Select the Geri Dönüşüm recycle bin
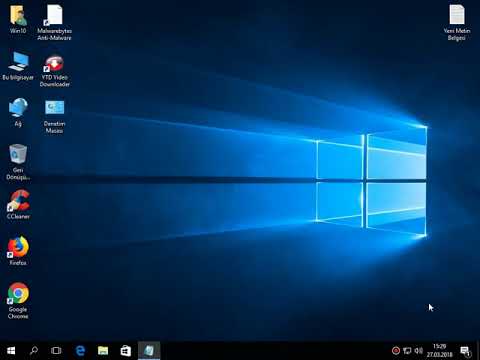 [18, 162]
